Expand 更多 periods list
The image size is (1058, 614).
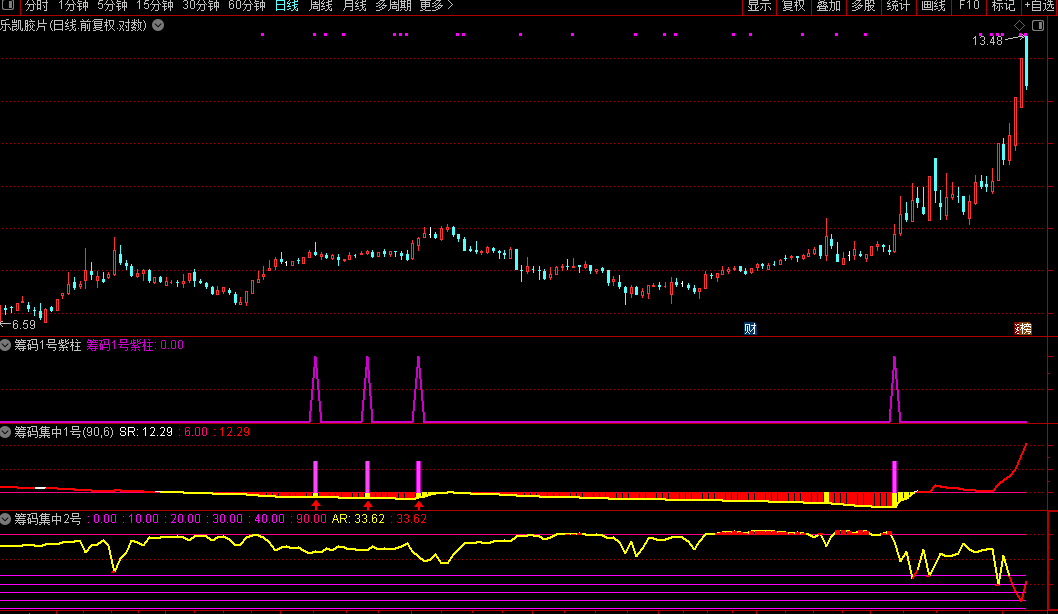pos(436,6)
